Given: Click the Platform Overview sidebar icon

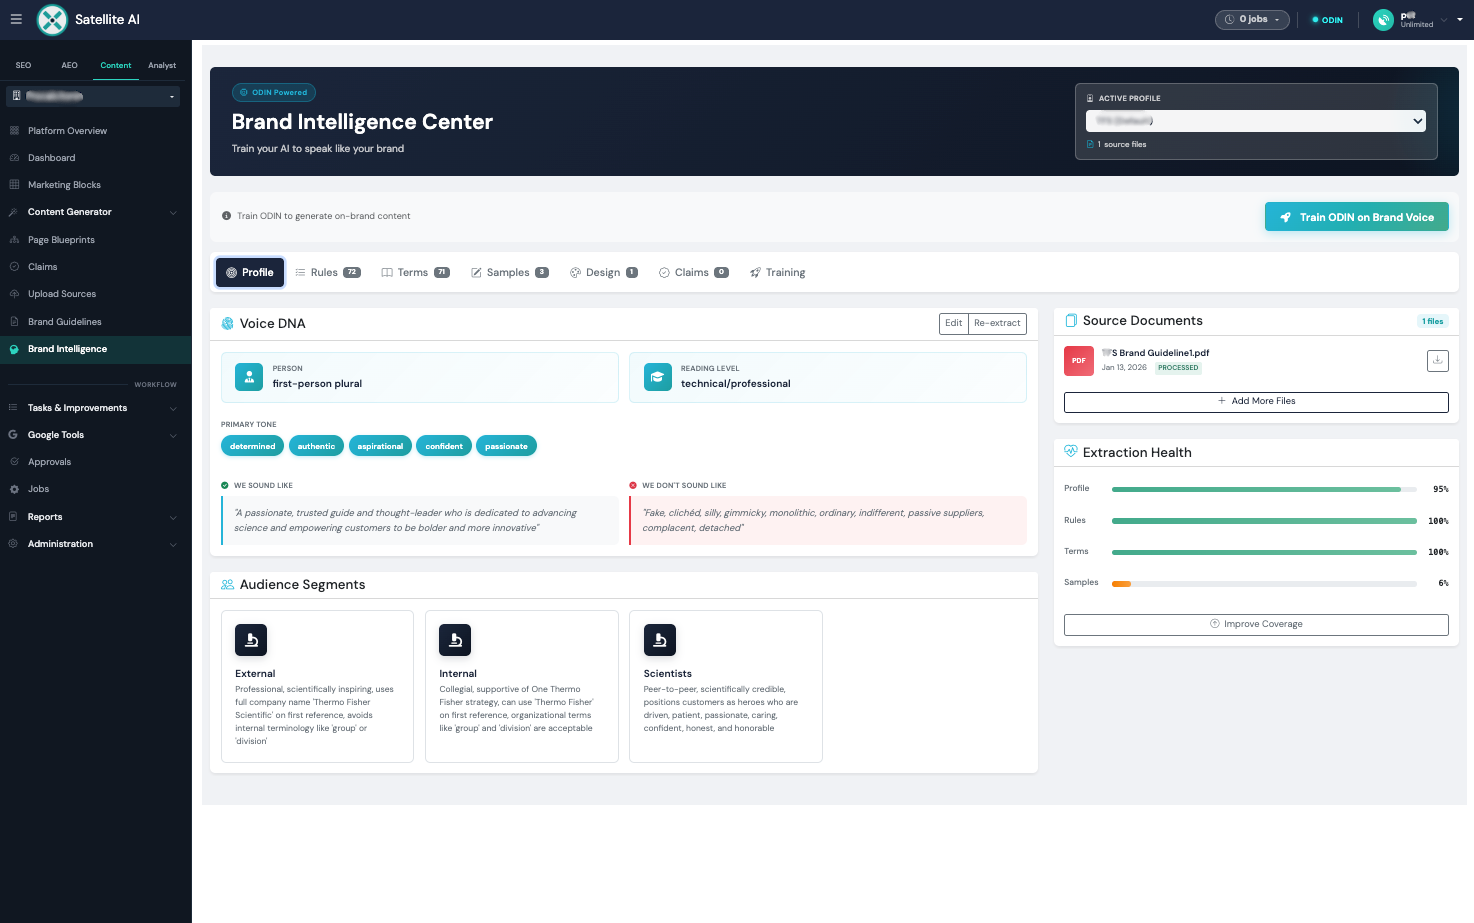Looking at the screenshot, I should (x=14, y=131).
